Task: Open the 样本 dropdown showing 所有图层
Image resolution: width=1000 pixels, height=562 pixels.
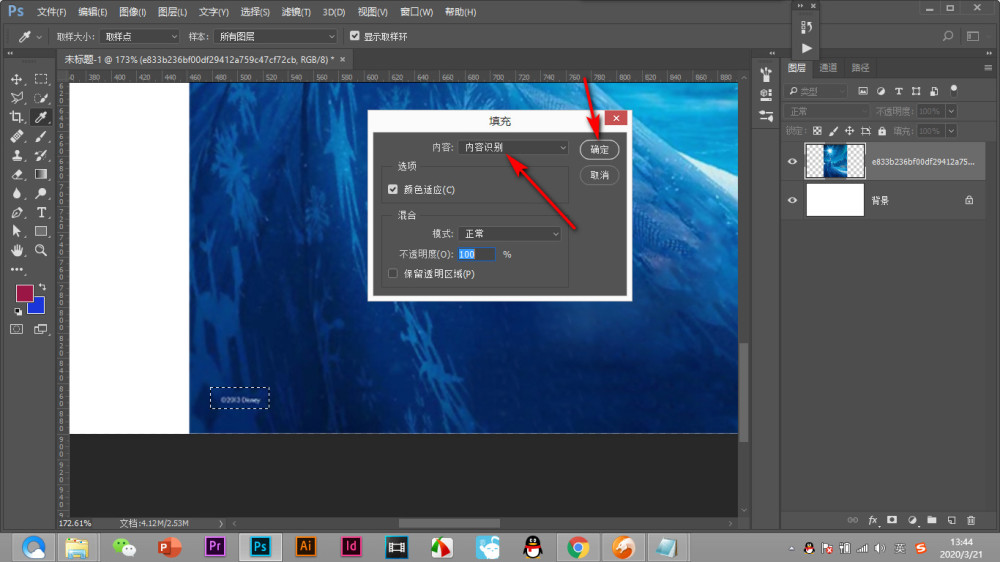Action: tap(275, 36)
